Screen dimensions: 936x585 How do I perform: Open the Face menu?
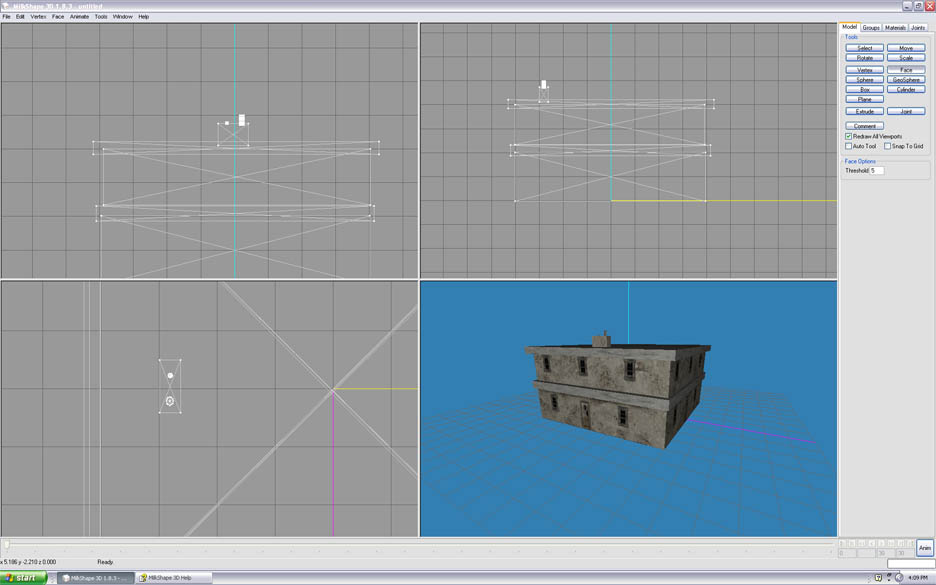[58, 17]
